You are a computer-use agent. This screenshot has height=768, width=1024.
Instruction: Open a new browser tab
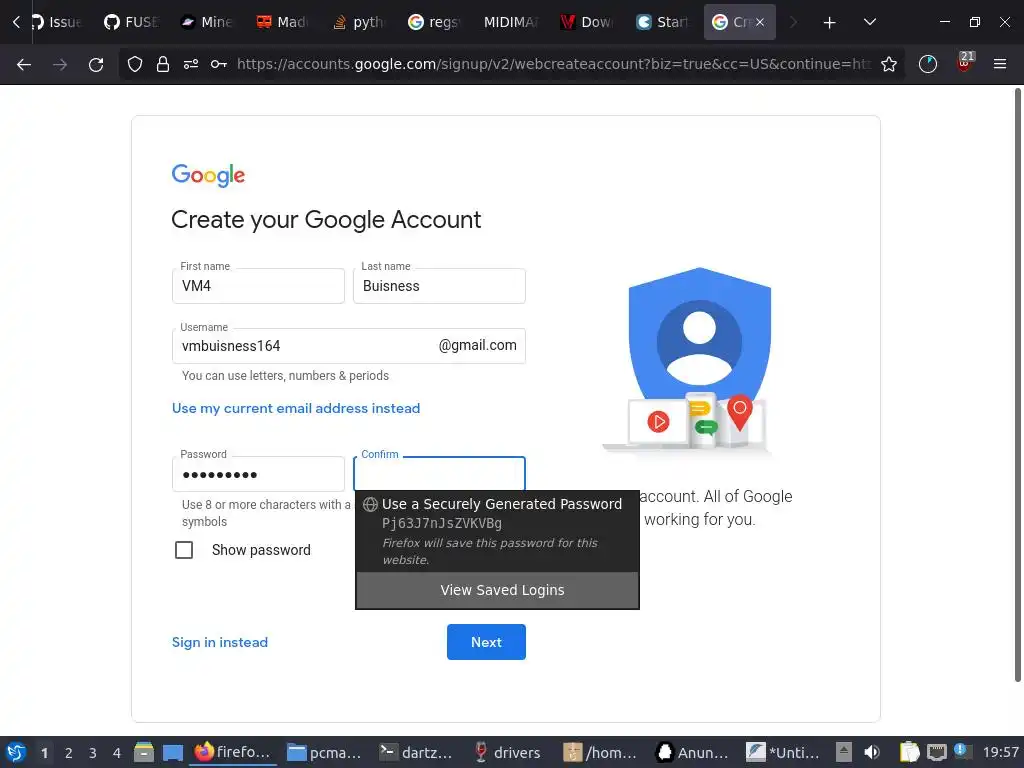point(829,22)
